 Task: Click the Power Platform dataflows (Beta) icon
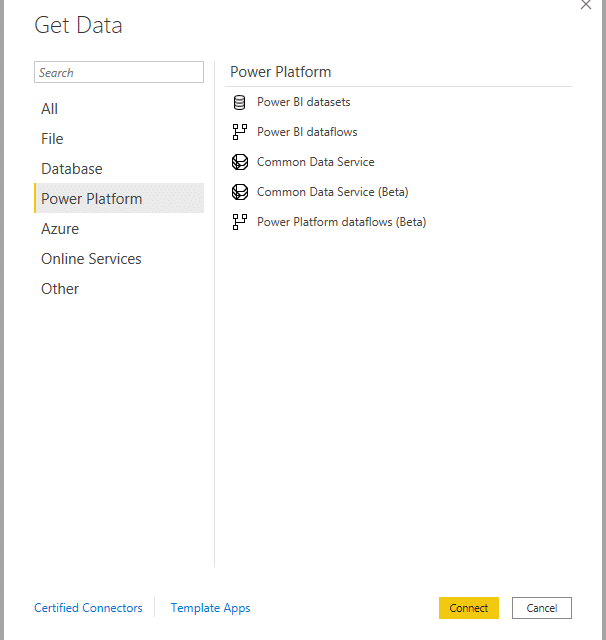click(x=239, y=222)
